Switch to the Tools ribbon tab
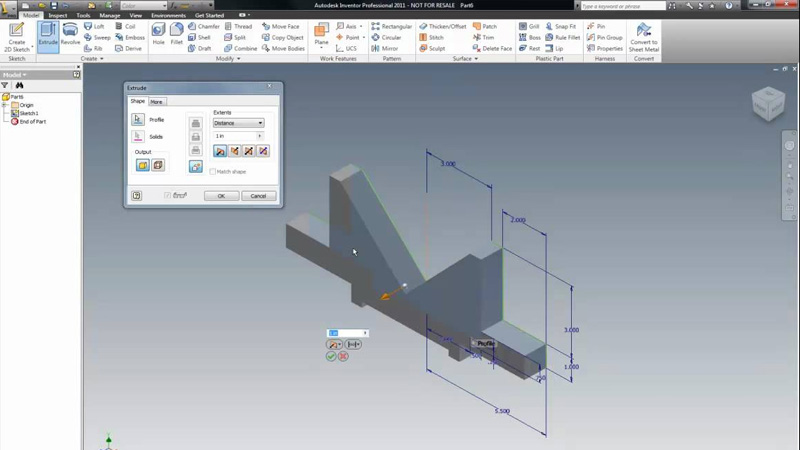The height and width of the screenshot is (450, 800). tap(83, 15)
